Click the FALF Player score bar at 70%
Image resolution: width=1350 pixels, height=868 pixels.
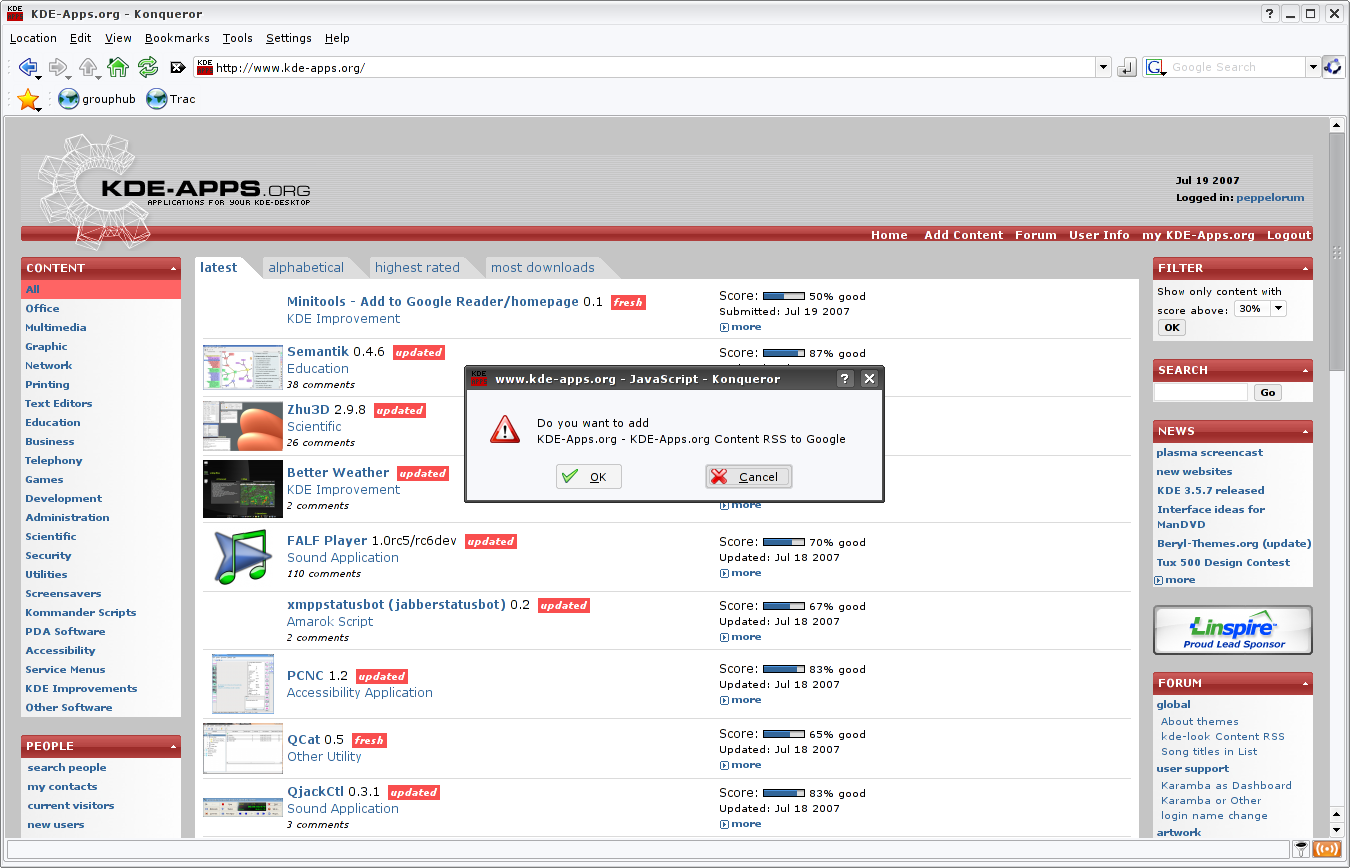[x=783, y=542]
